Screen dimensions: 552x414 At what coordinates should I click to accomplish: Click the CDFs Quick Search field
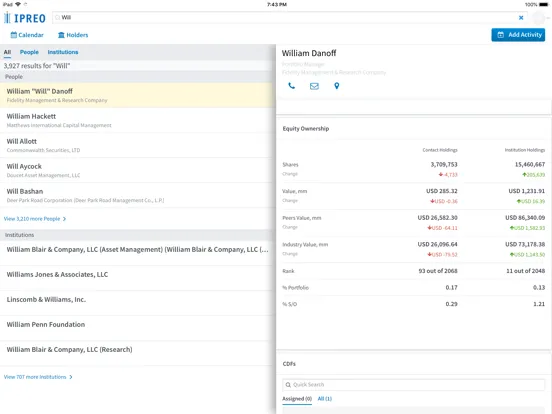tap(413, 384)
